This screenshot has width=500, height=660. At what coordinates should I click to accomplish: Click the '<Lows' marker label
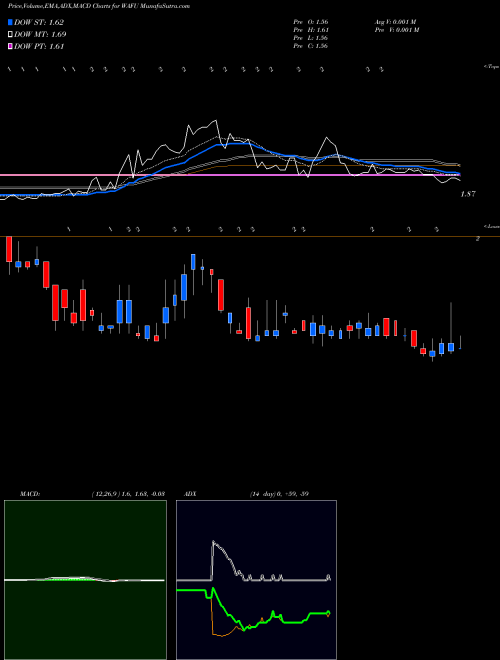(492, 226)
